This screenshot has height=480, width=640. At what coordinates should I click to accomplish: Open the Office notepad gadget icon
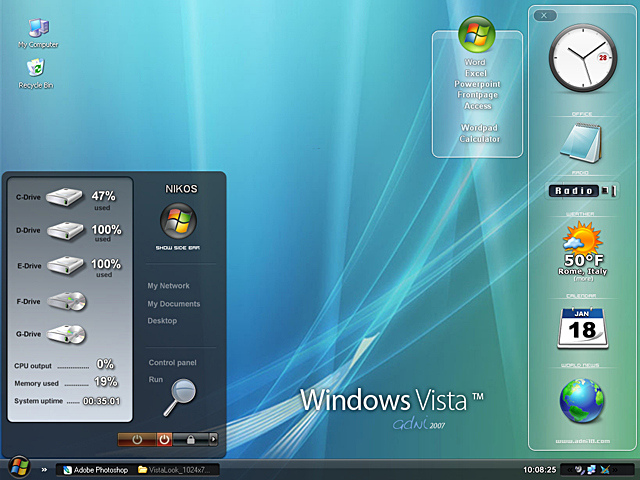(581, 143)
